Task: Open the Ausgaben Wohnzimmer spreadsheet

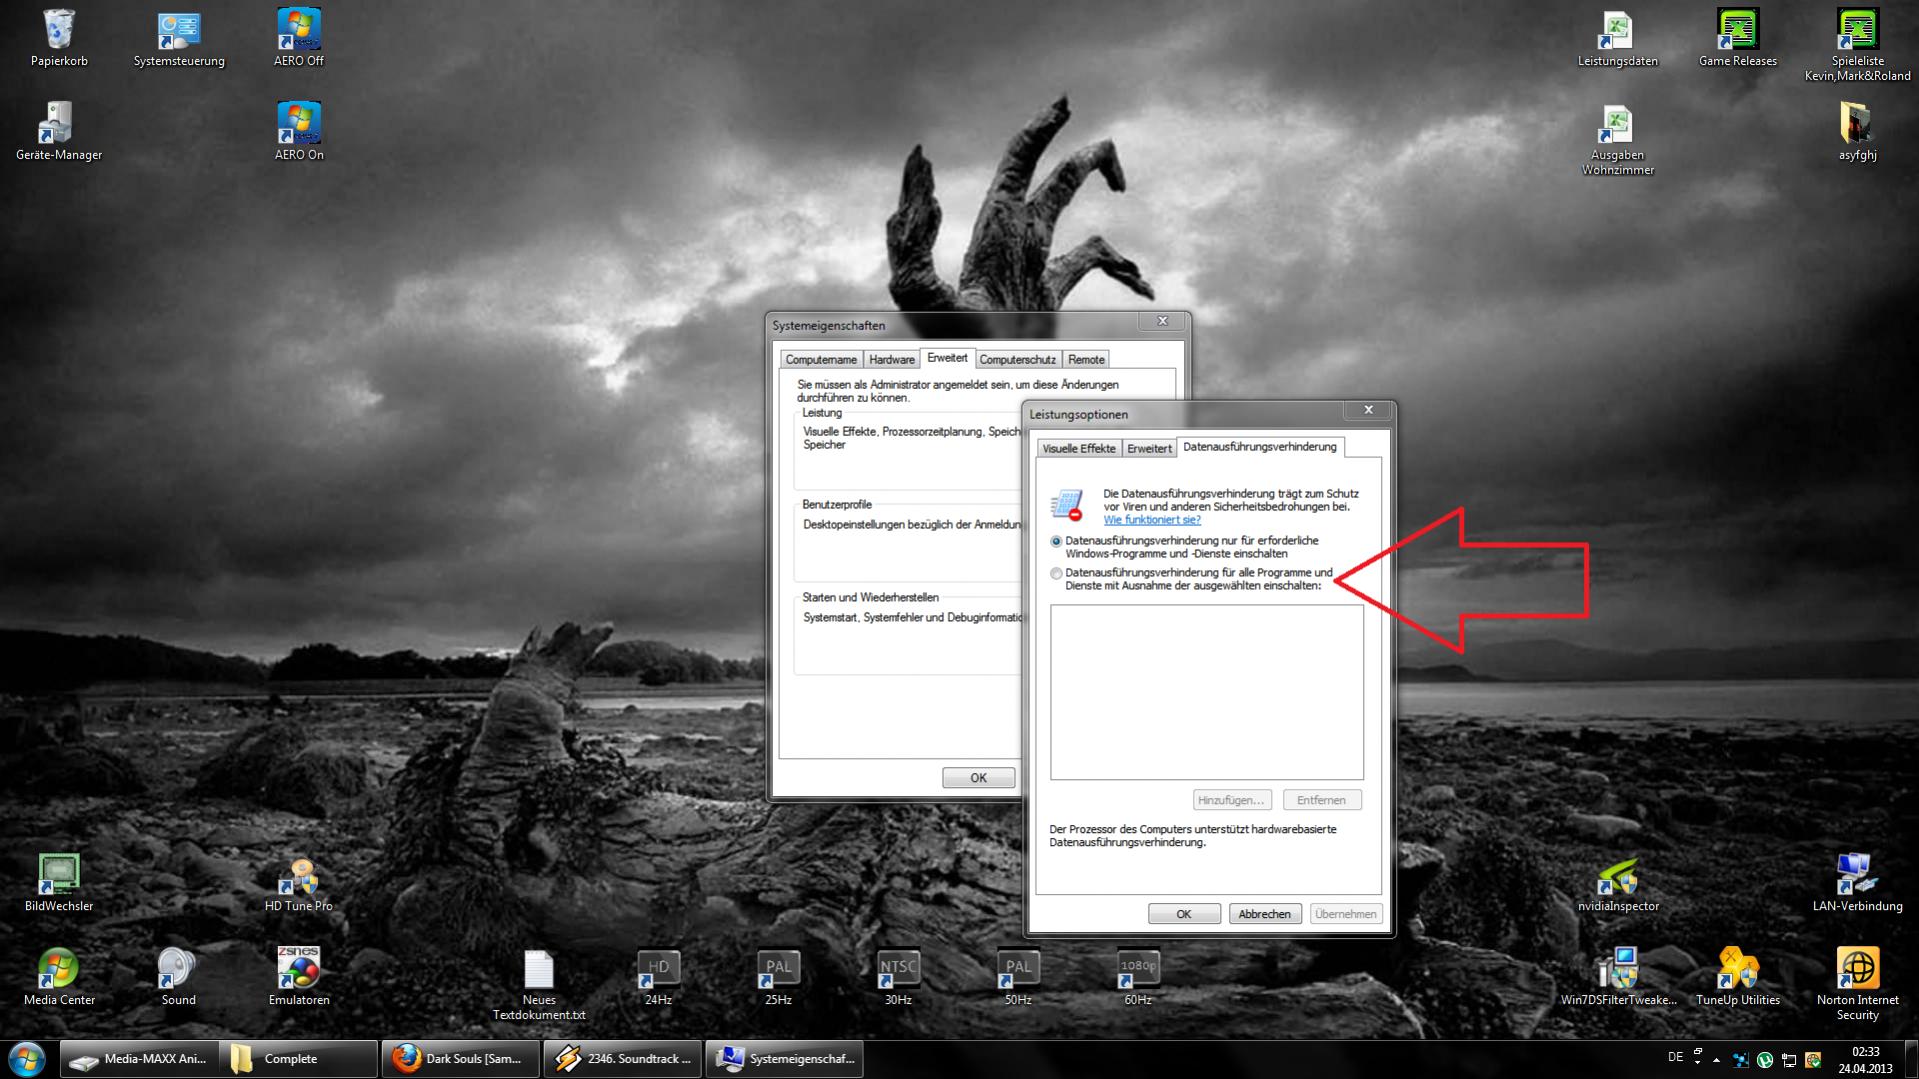Action: 1617,140
